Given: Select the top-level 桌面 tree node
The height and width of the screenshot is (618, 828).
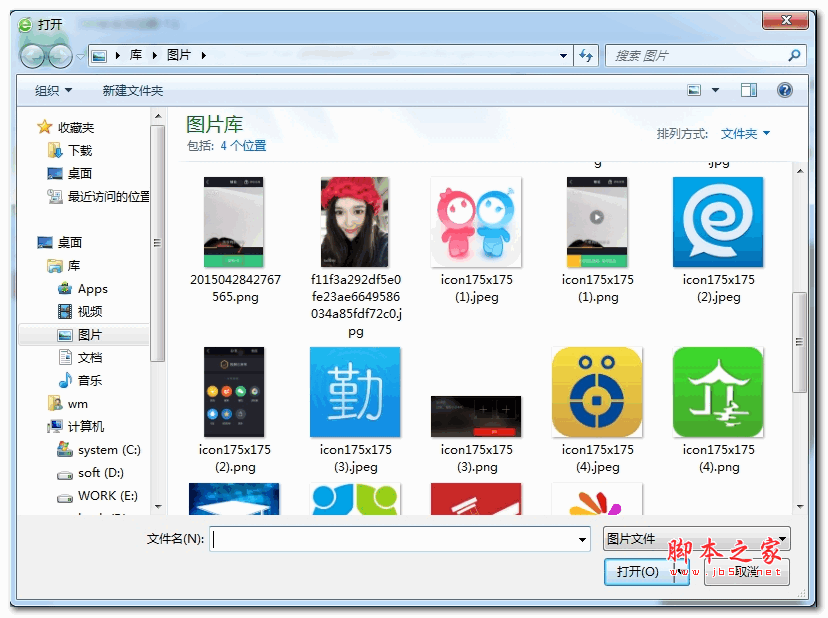Looking at the screenshot, I should tap(60, 242).
